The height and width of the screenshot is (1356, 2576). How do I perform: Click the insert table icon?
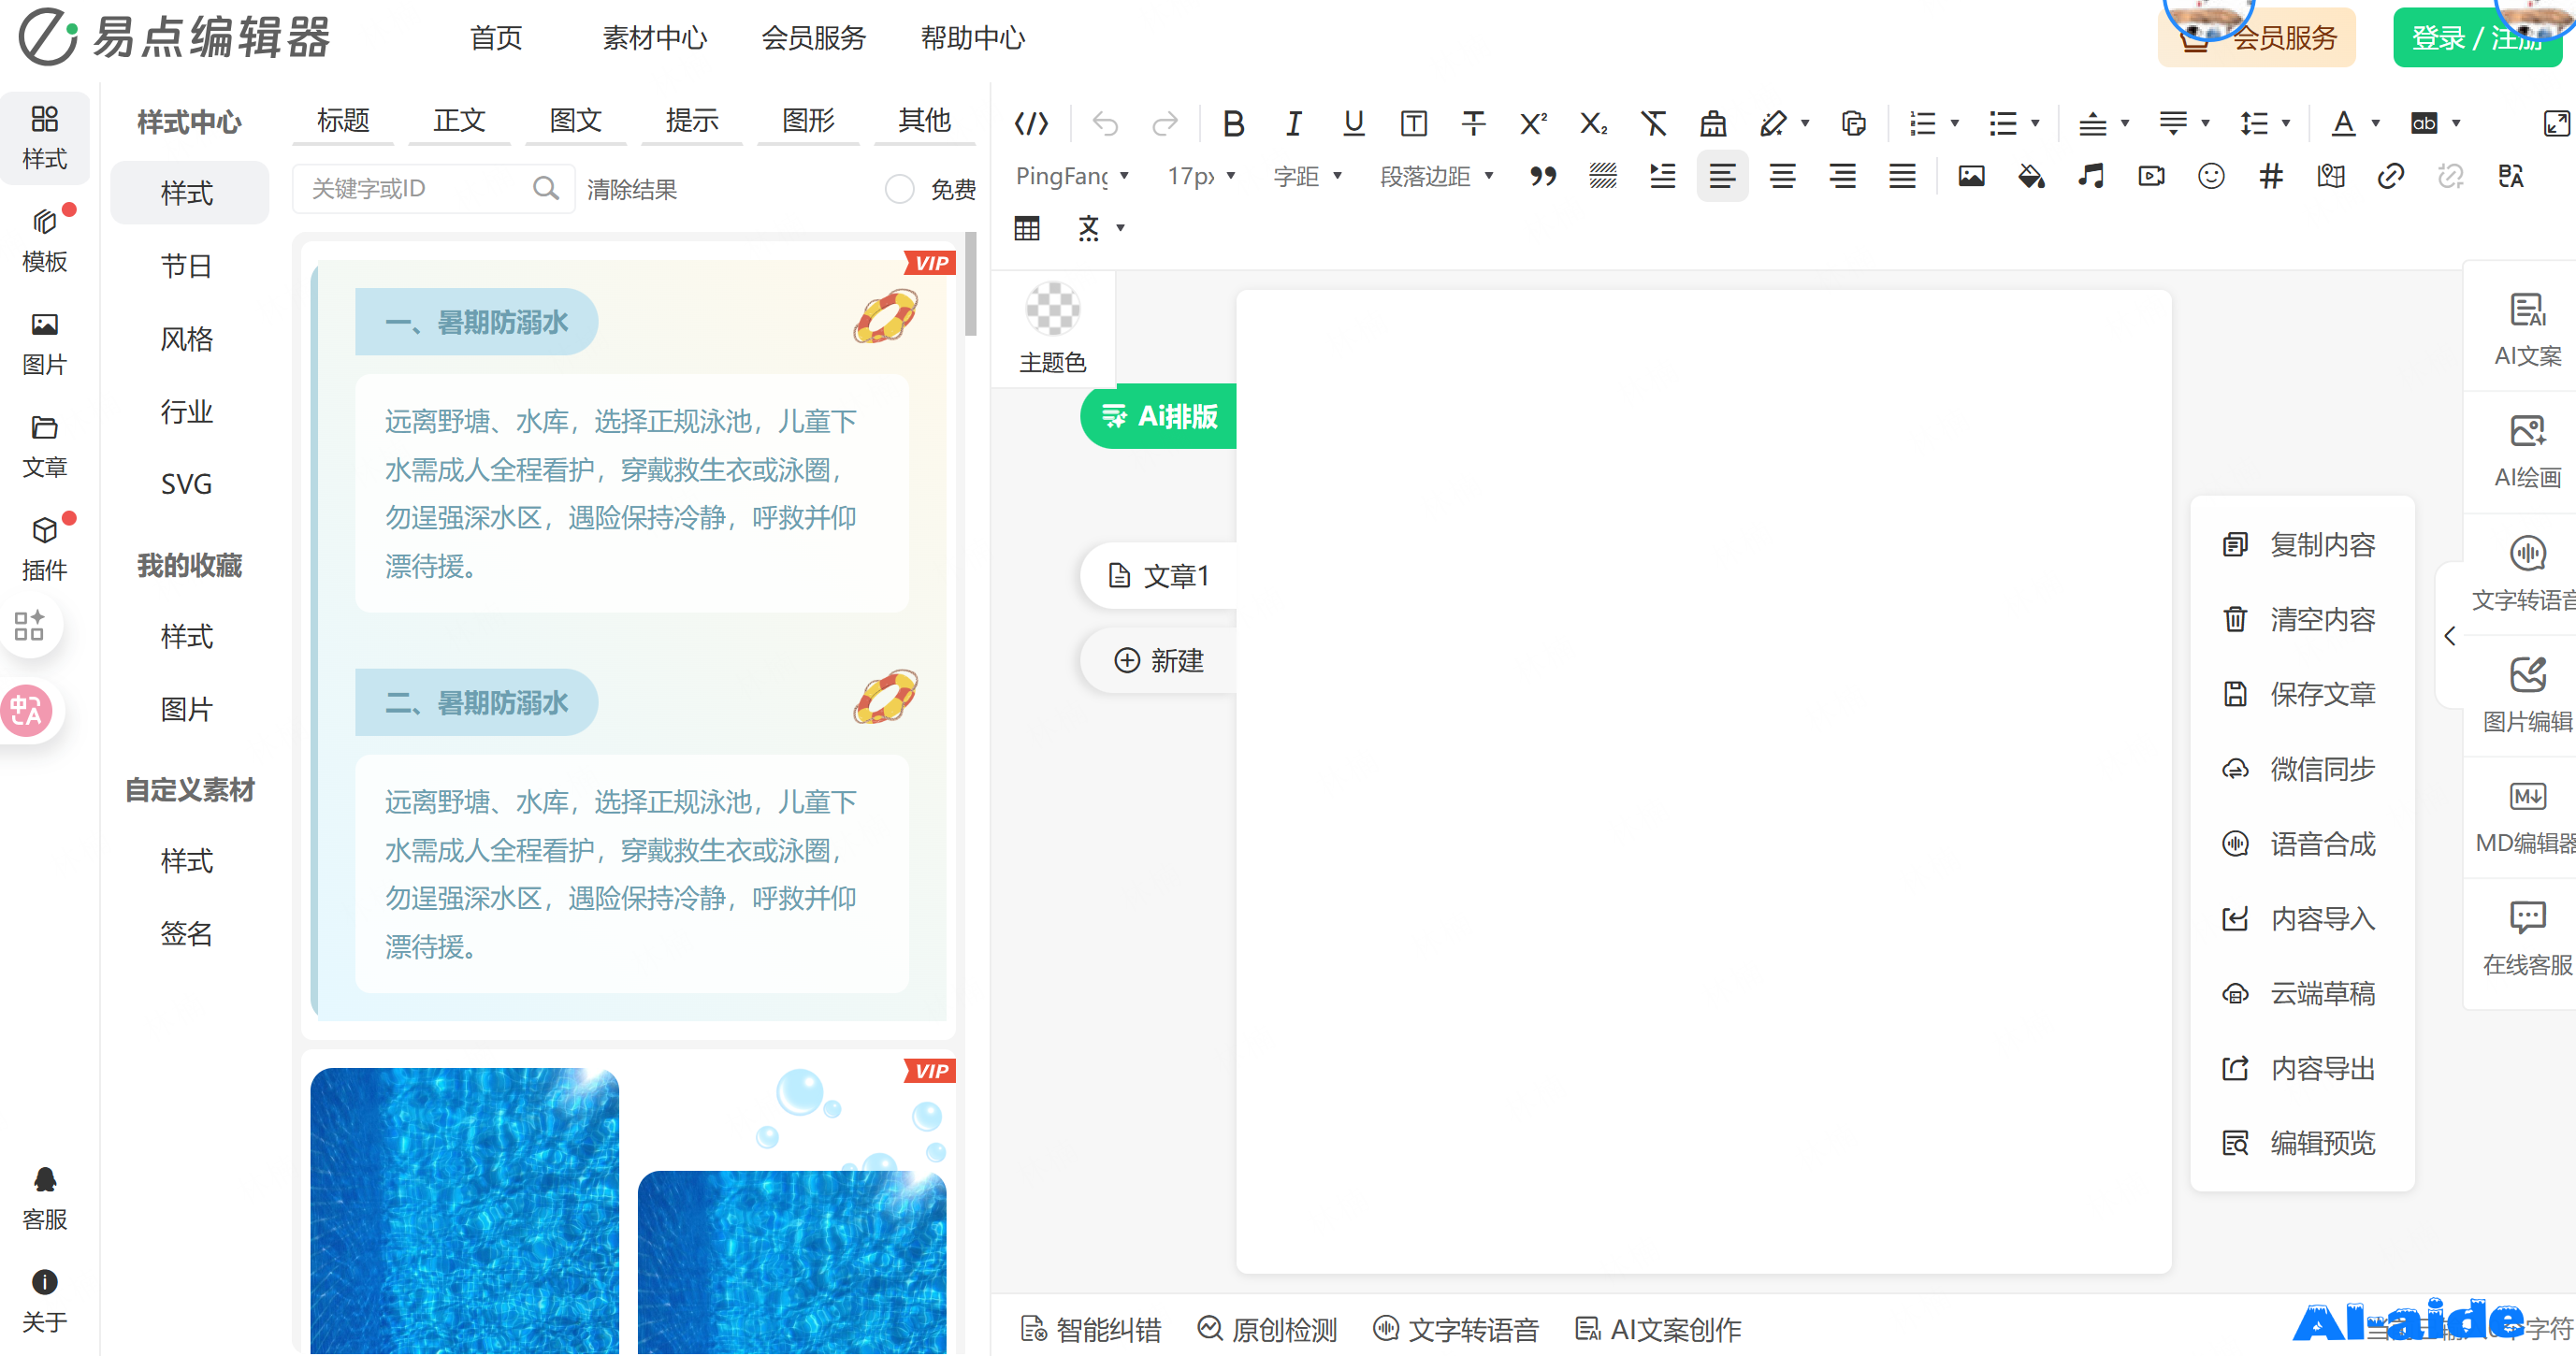pyautogui.click(x=1027, y=229)
